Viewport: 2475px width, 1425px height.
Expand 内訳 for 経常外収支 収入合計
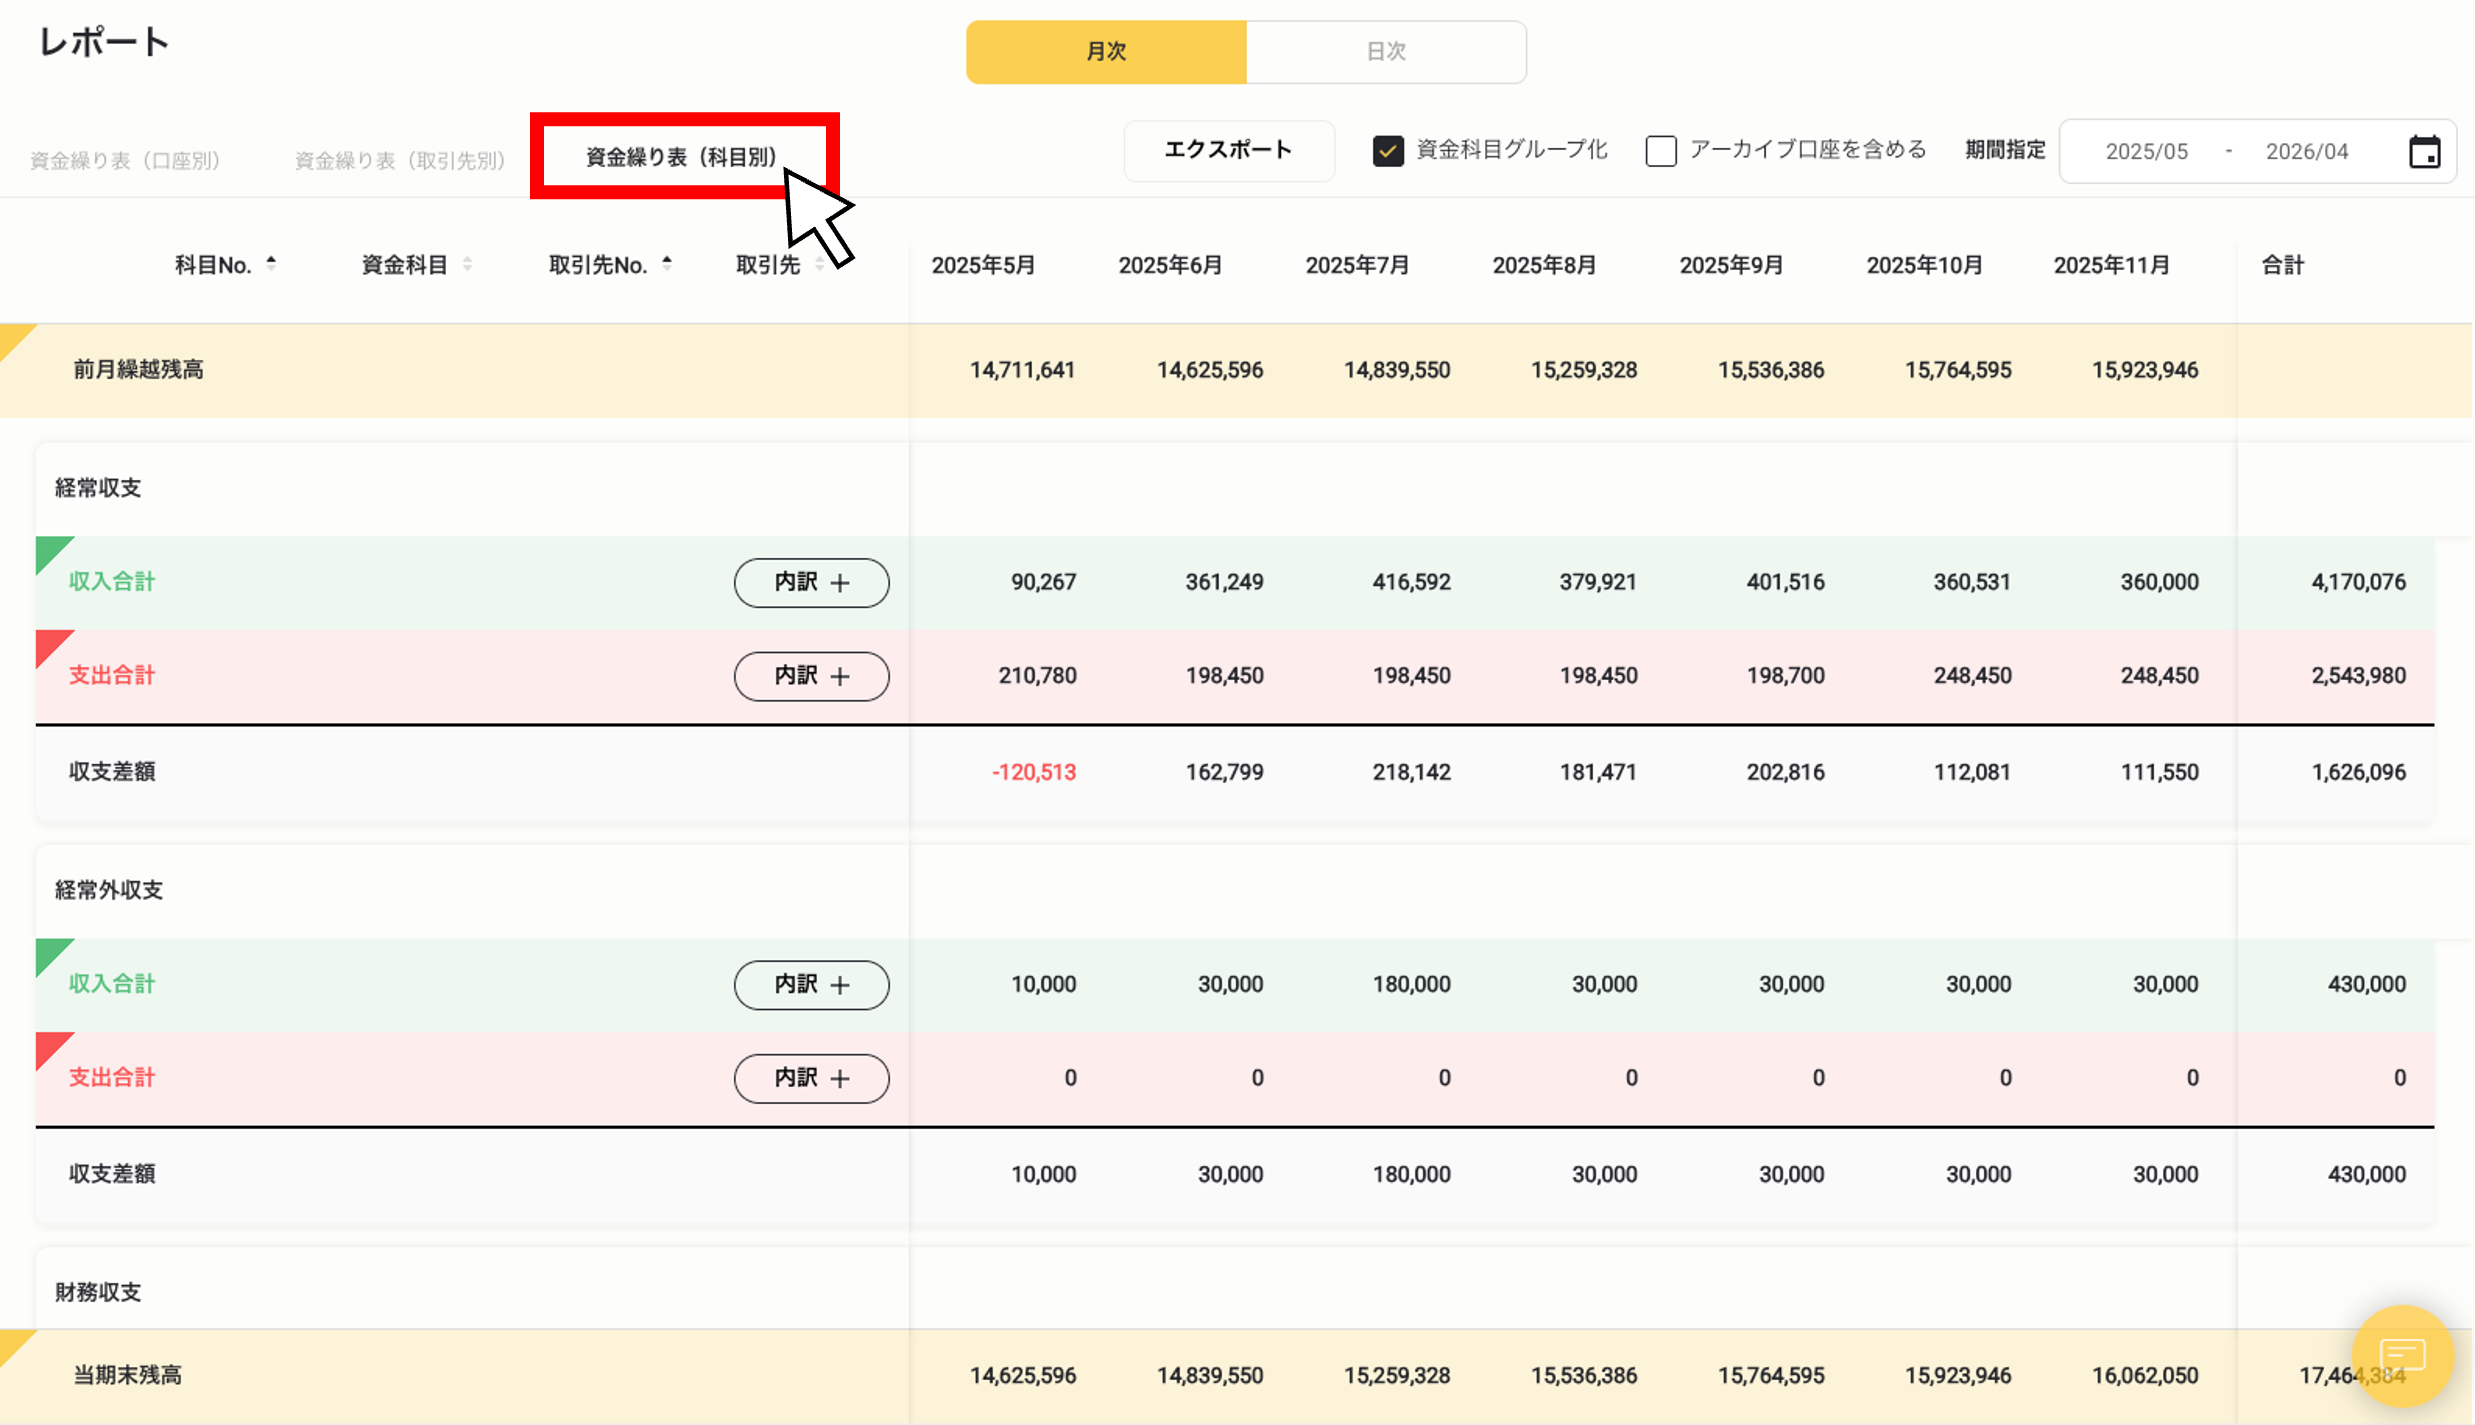pos(811,985)
